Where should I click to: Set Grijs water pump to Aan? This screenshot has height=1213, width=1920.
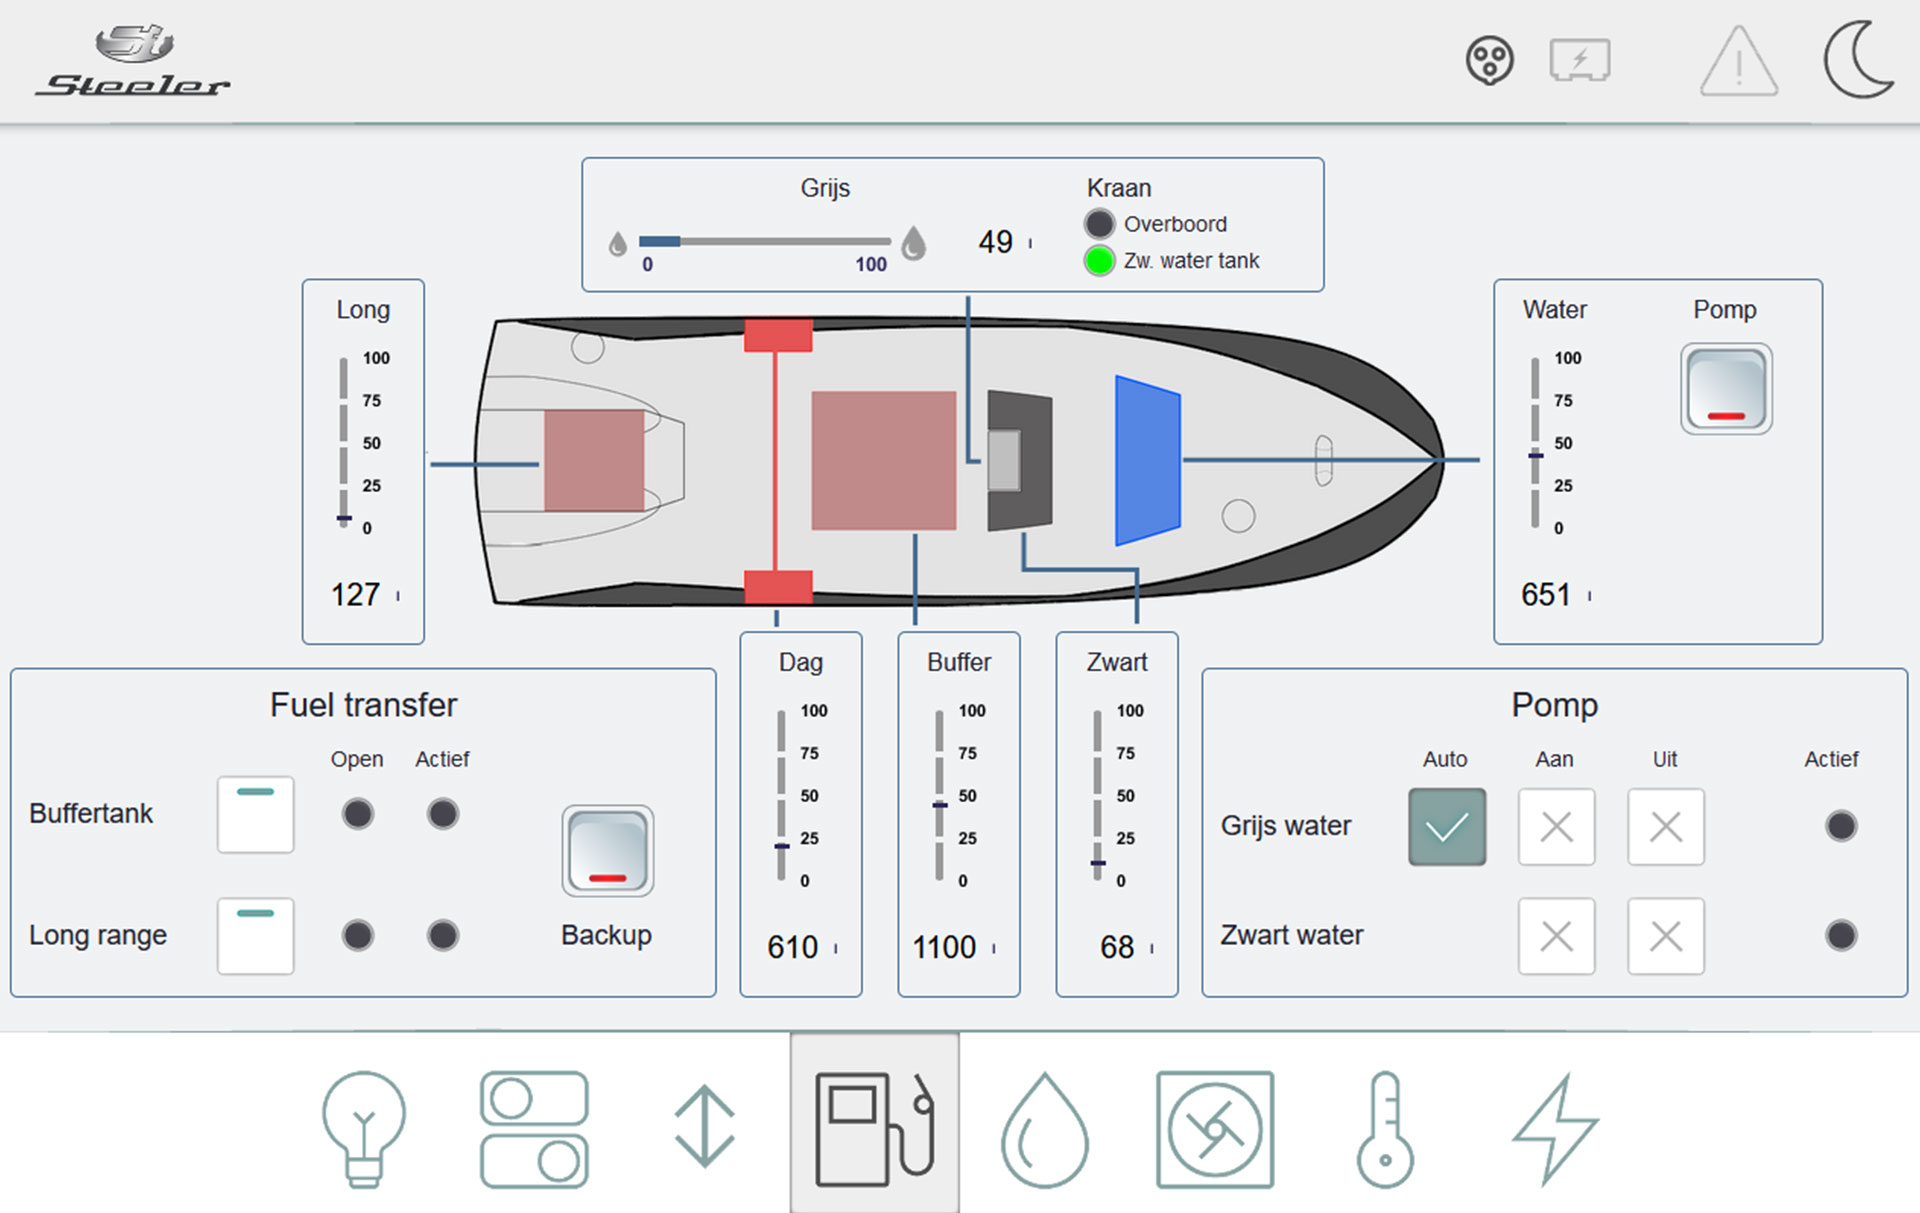point(1556,826)
